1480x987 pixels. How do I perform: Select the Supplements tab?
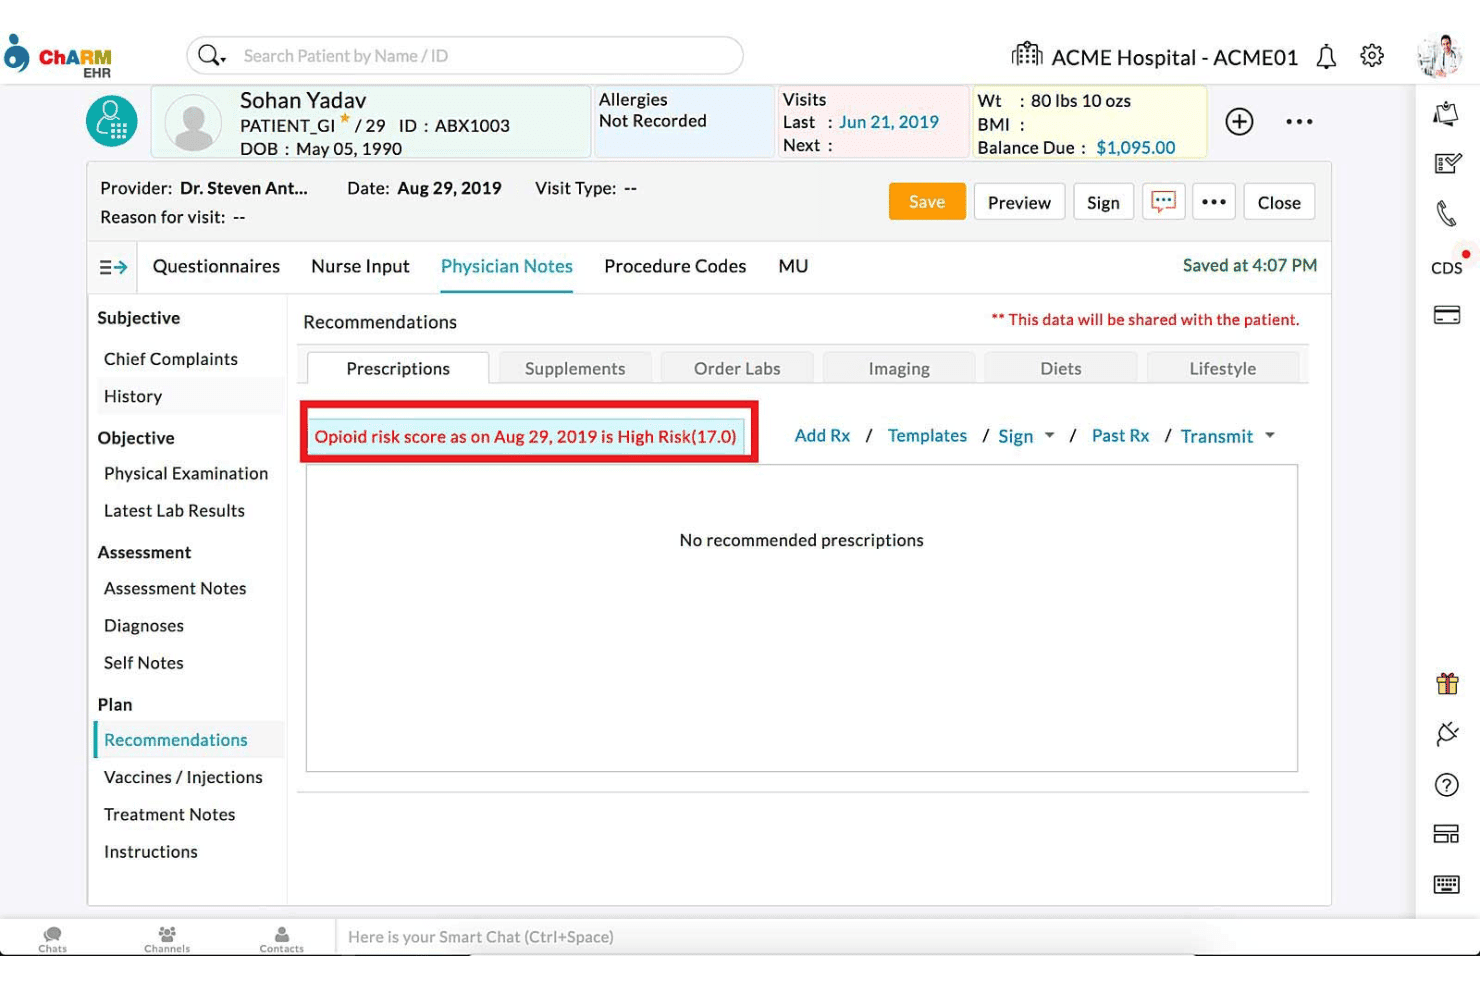[575, 368]
